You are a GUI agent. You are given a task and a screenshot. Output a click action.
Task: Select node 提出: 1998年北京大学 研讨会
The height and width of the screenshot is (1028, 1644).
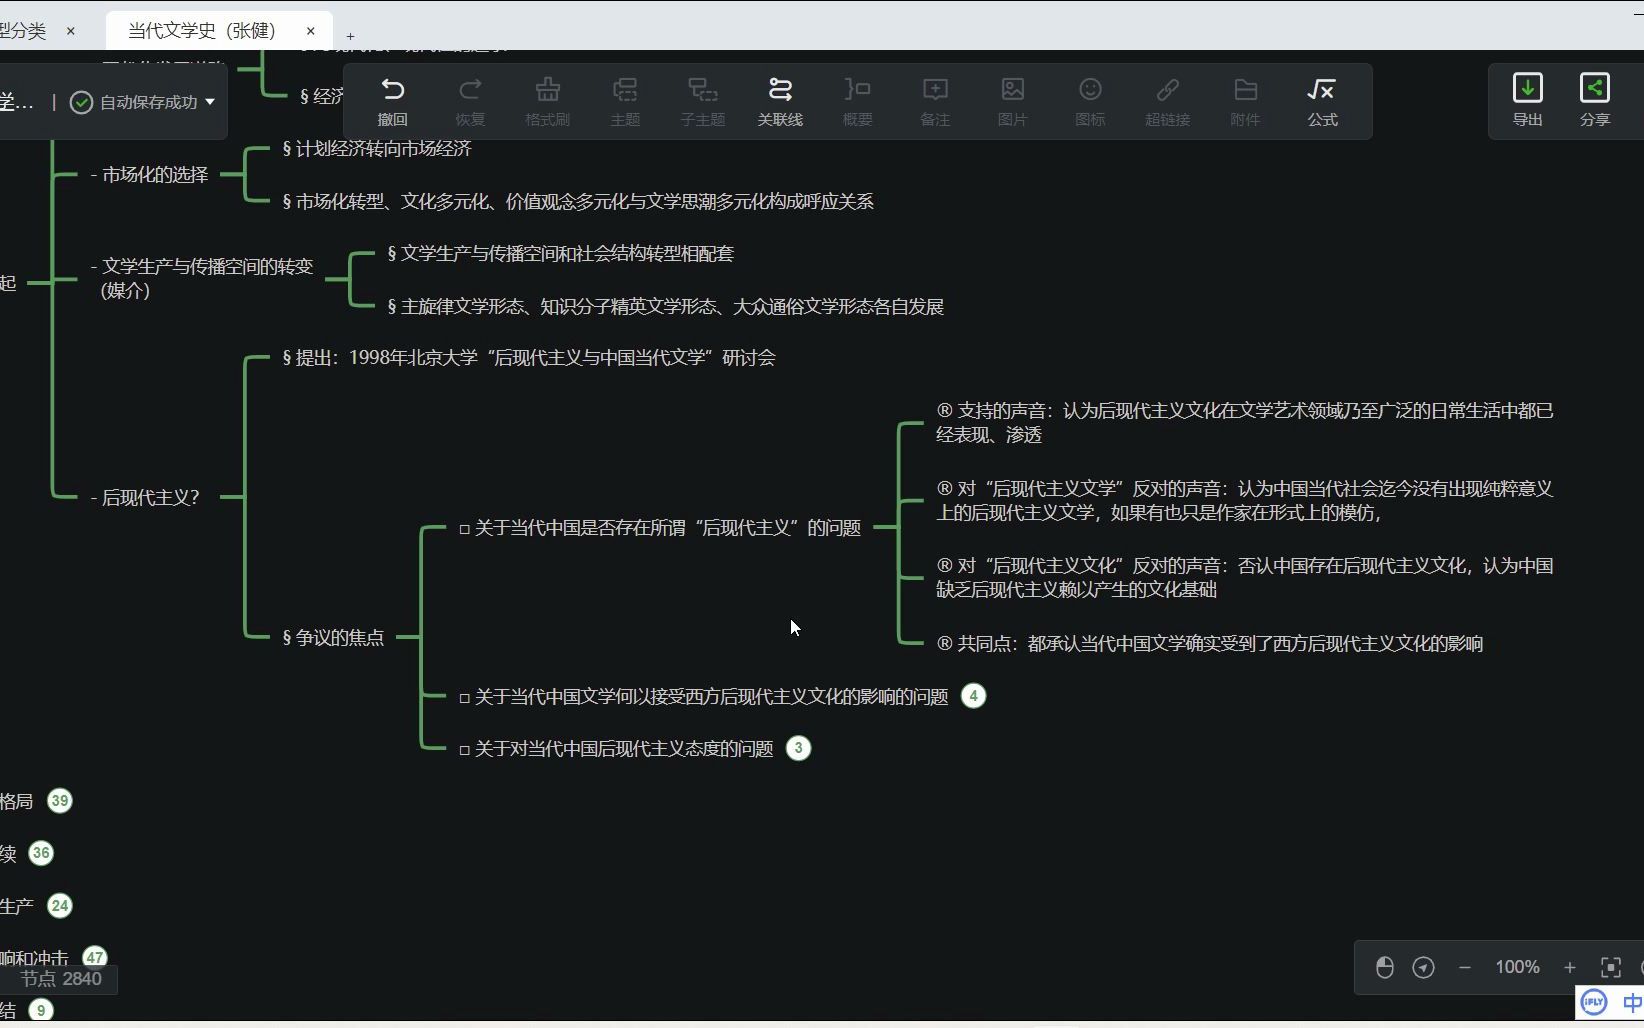[529, 357]
